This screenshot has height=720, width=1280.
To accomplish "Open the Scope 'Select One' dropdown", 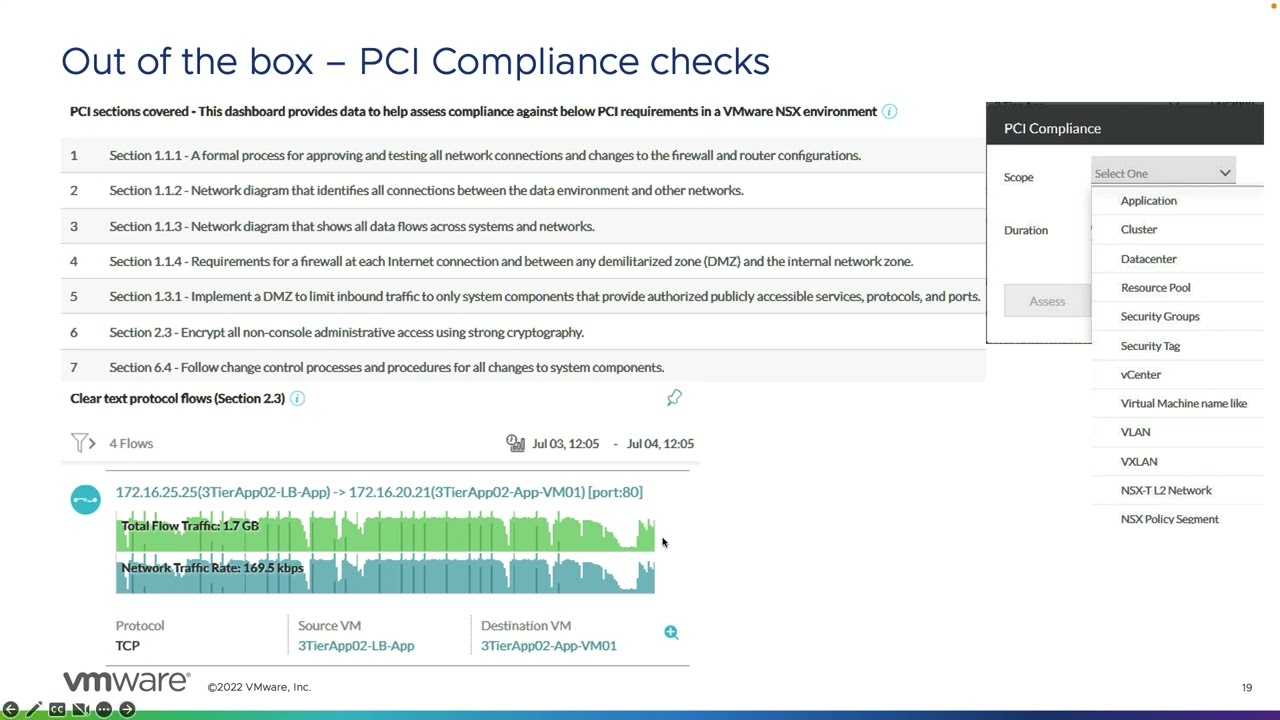I will (x=1163, y=173).
